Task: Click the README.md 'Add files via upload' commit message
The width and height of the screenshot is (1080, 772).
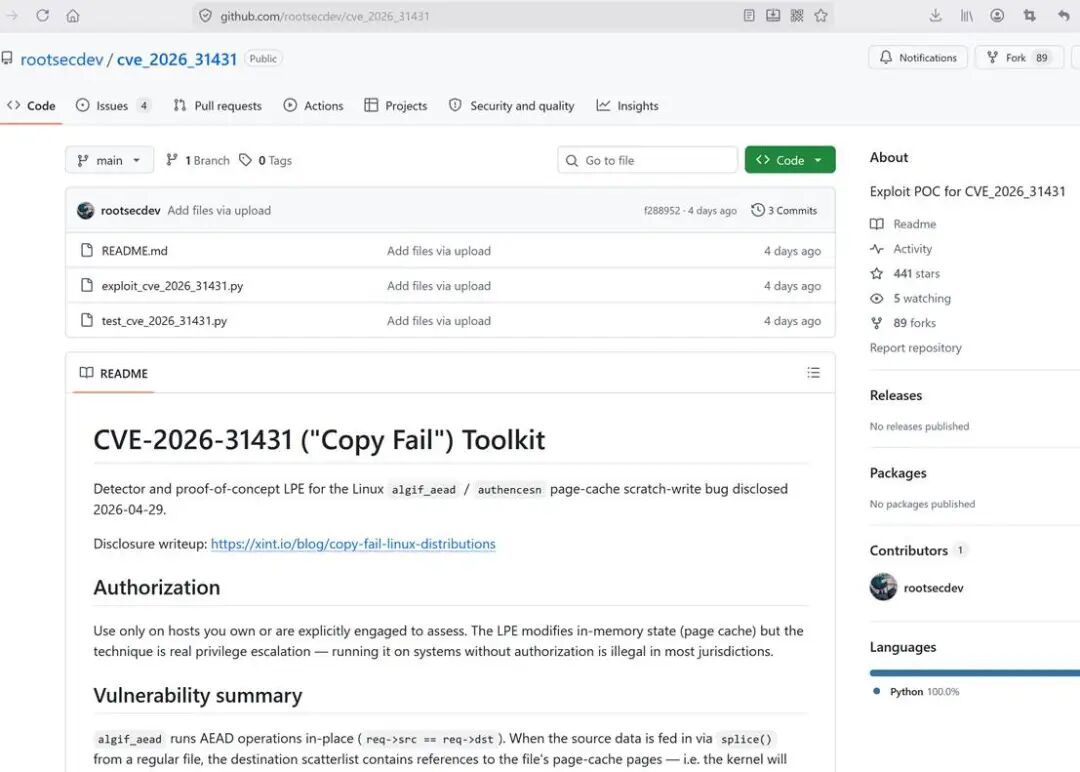Action: click(x=439, y=251)
